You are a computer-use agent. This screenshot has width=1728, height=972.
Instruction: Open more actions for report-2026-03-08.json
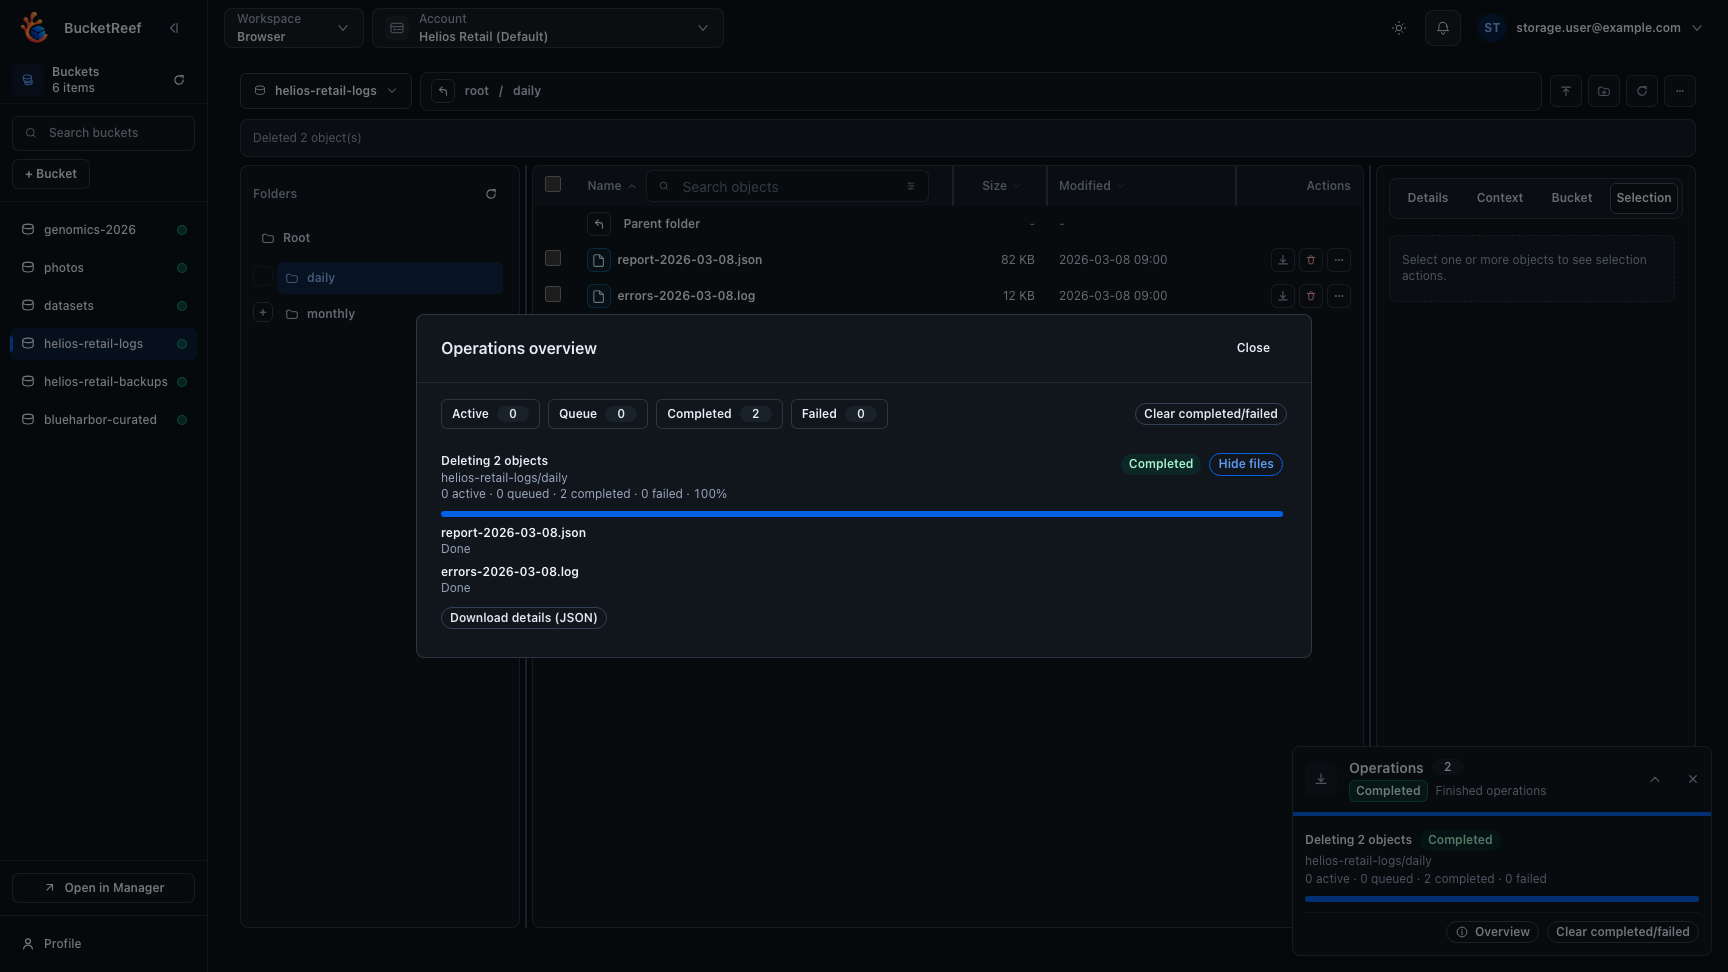coord(1339,260)
